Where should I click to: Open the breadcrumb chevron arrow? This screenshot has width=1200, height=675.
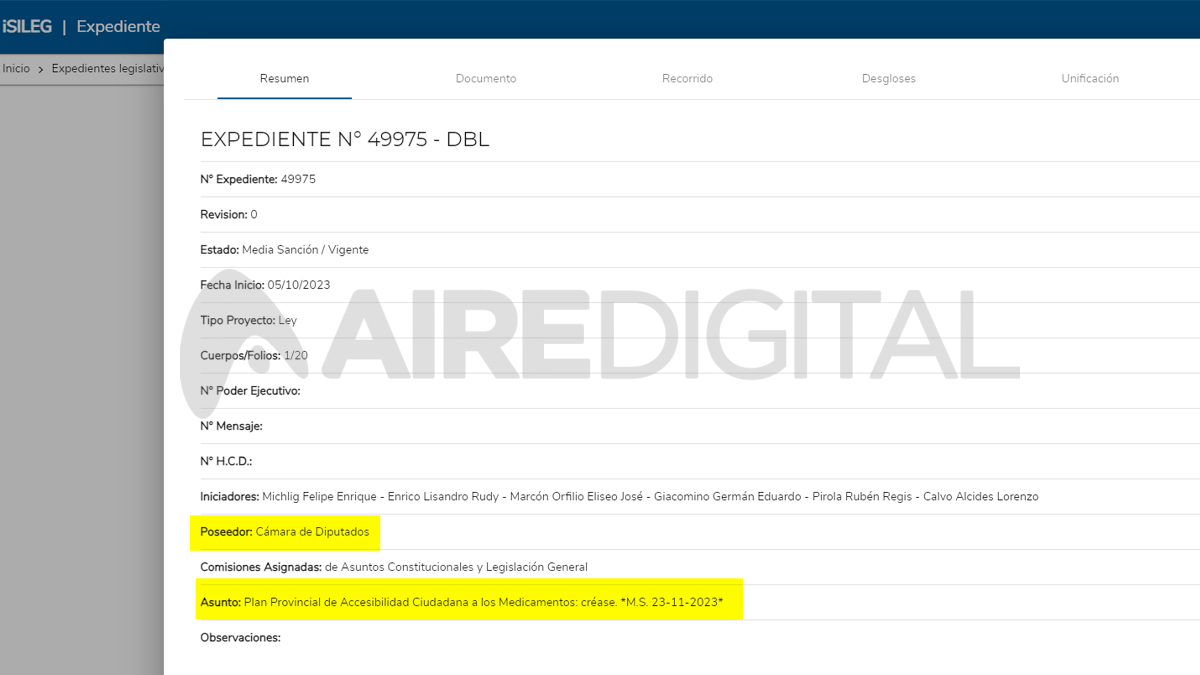40,68
